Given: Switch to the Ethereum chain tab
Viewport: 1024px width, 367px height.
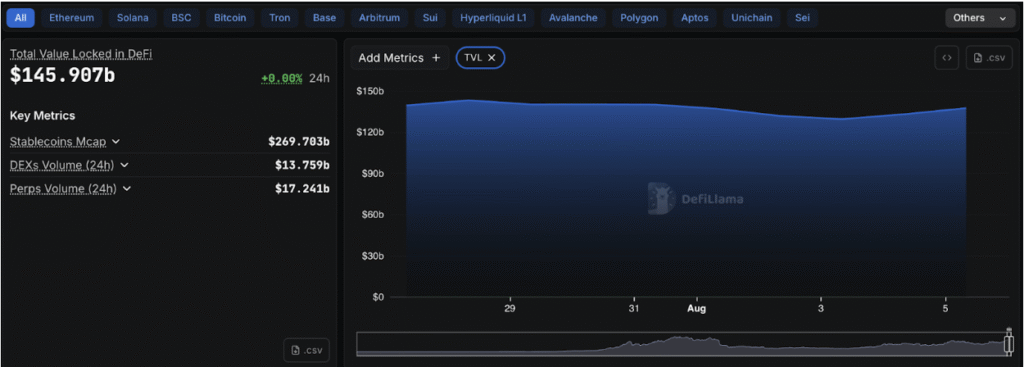Looking at the screenshot, I should point(71,18).
